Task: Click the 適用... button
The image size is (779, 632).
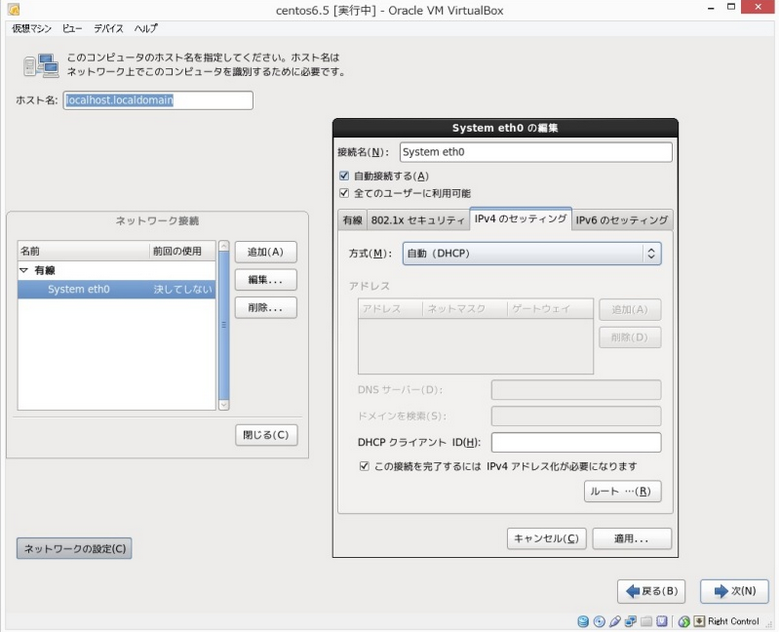Action: pyautogui.click(x=632, y=539)
